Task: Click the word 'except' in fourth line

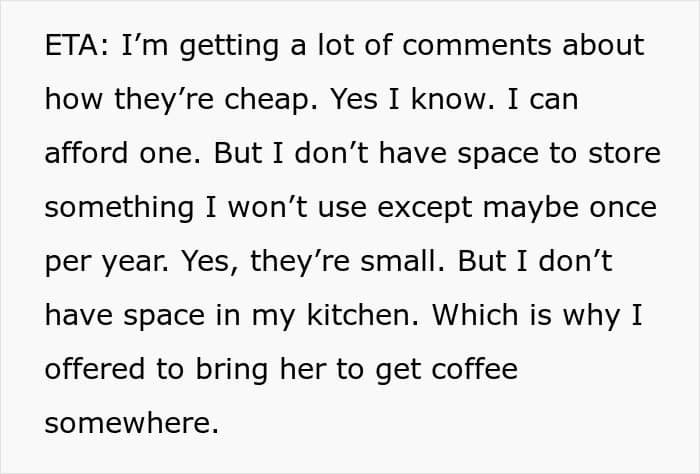Action: pos(425,209)
